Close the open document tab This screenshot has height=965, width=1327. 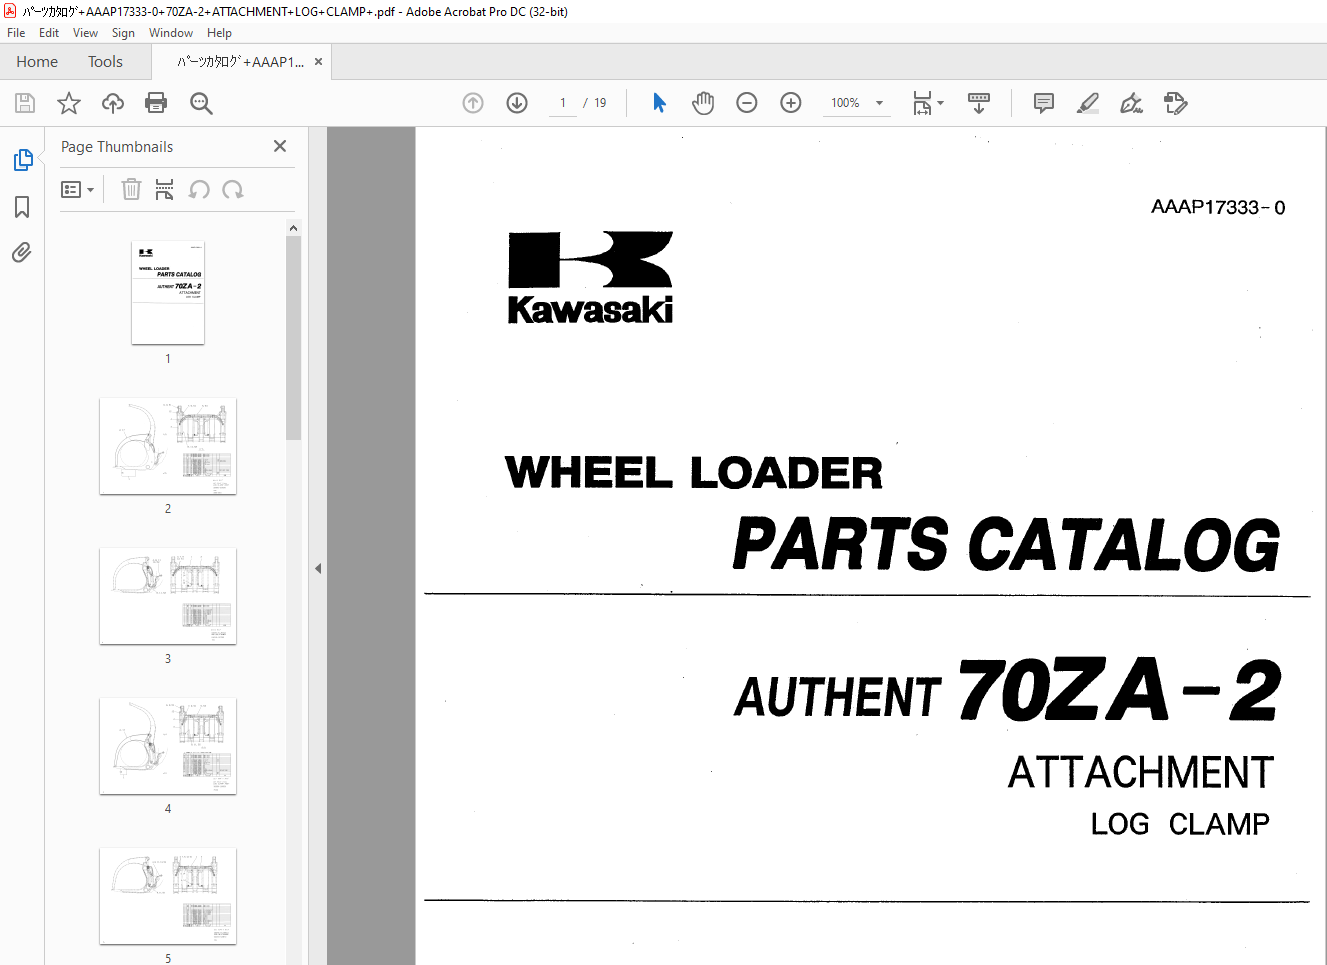click(x=318, y=62)
